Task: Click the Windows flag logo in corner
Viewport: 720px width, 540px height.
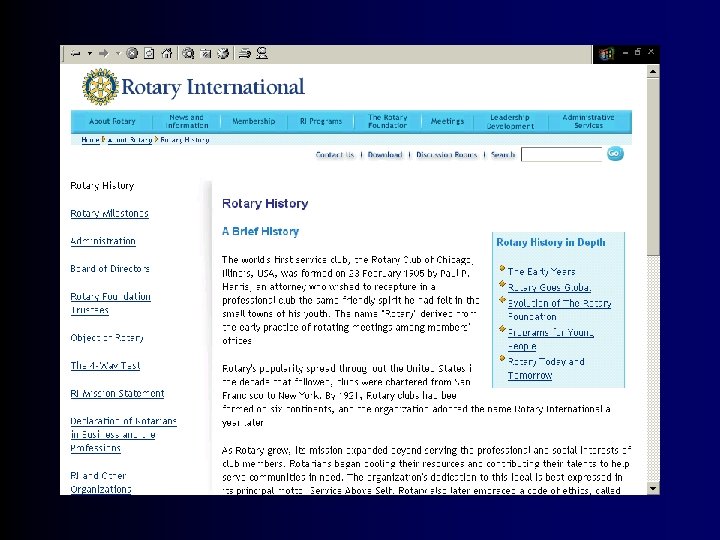Action: click(x=607, y=54)
